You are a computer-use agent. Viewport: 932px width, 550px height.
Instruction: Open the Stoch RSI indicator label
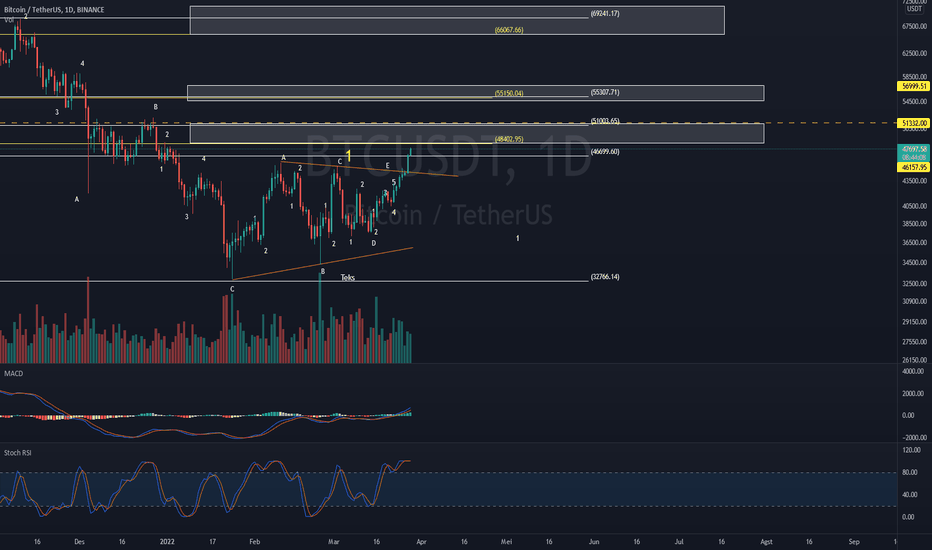(18, 453)
